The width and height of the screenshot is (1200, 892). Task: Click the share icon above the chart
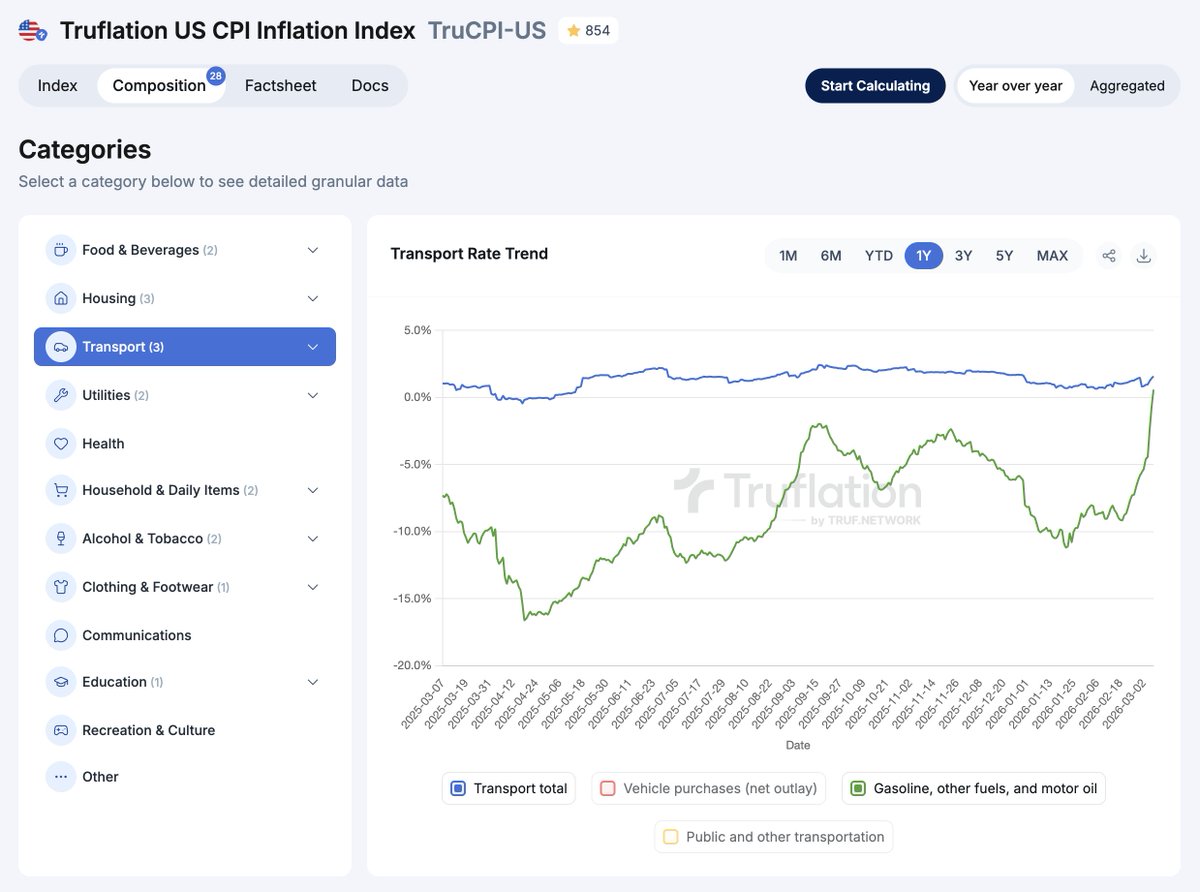click(x=1108, y=255)
